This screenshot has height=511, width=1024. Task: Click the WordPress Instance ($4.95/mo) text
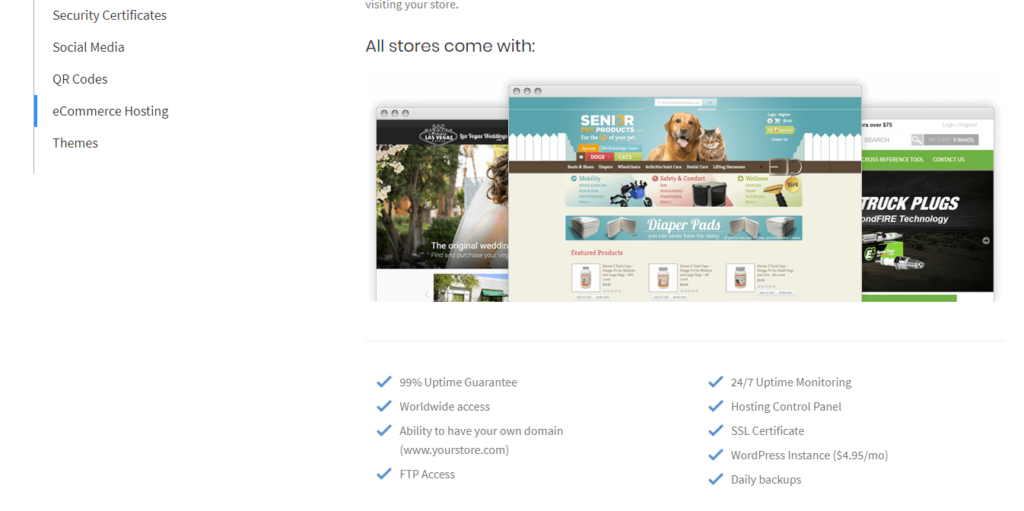(809, 455)
